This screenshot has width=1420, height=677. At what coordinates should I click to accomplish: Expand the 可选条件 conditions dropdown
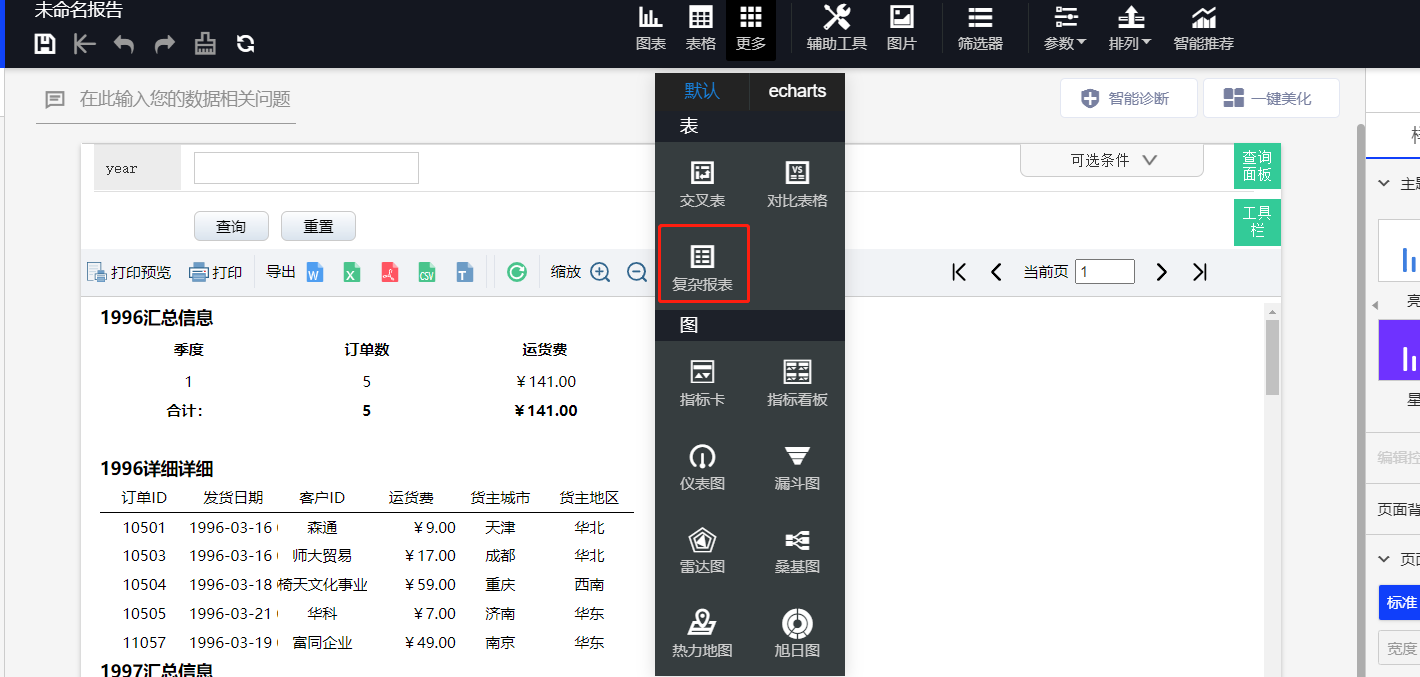(1111, 160)
